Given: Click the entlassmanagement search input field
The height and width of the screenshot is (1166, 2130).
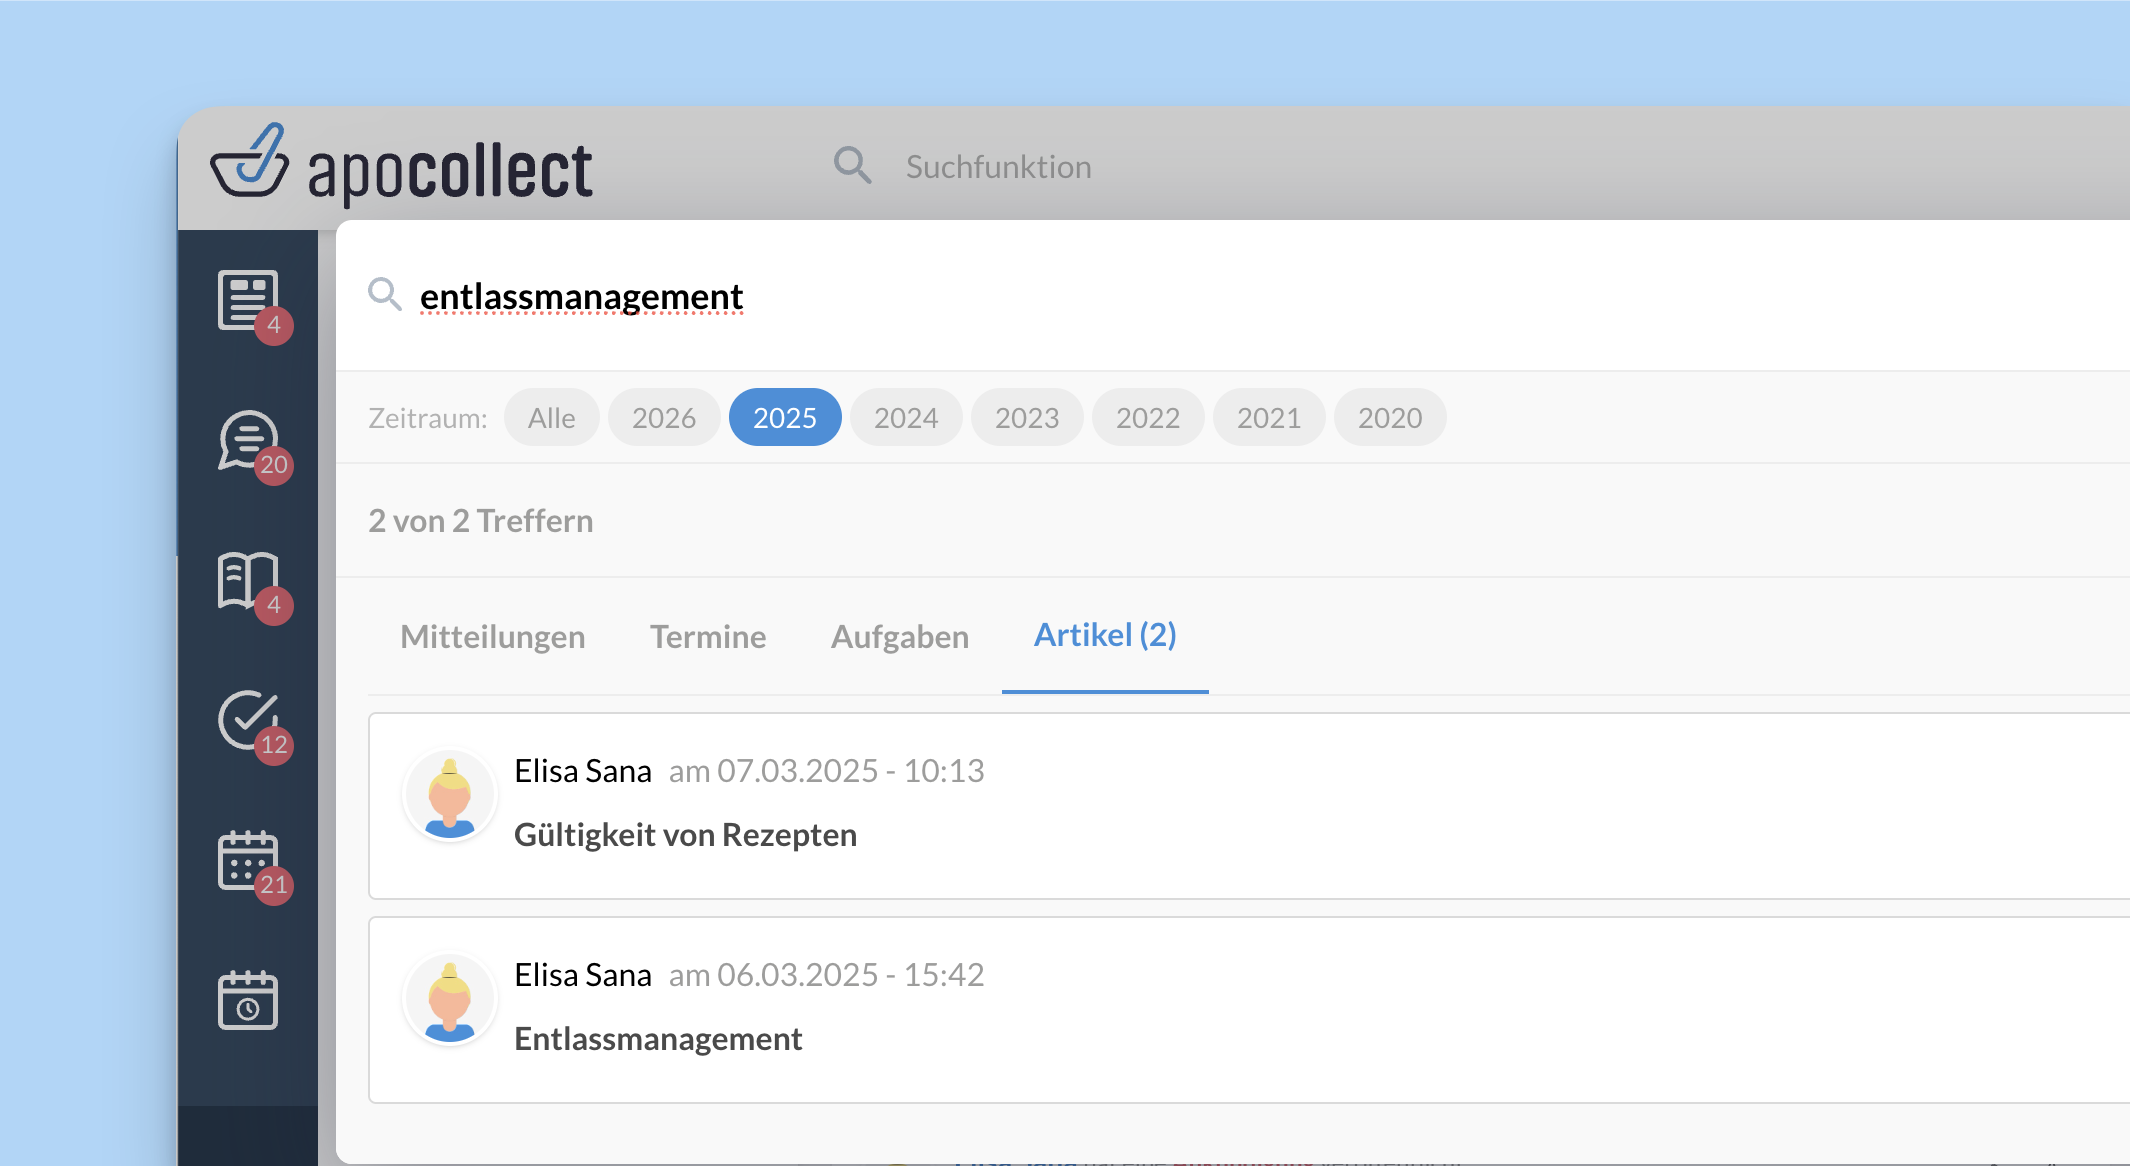Looking at the screenshot, I should coord(1240,296).
